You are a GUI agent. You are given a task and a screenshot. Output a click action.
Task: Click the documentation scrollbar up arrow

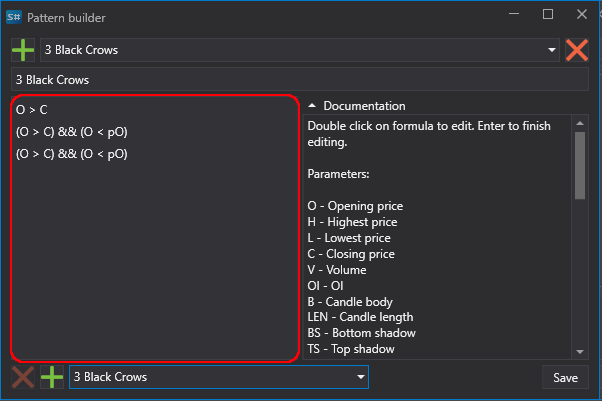click(580, 123)
